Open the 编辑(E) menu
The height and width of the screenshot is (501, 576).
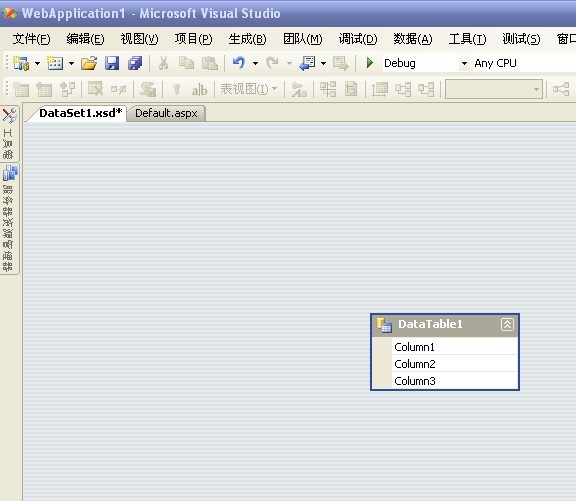[85, 39]
